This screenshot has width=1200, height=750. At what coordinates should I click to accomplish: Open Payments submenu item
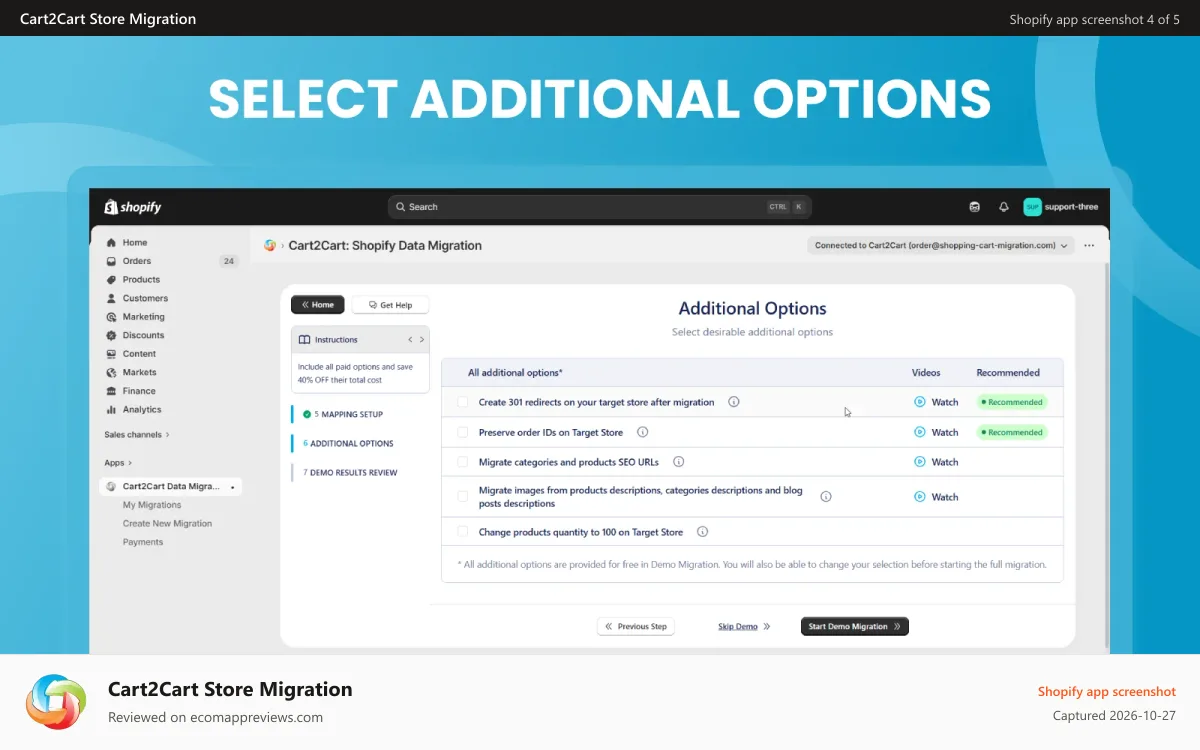[x=143, y=542]
